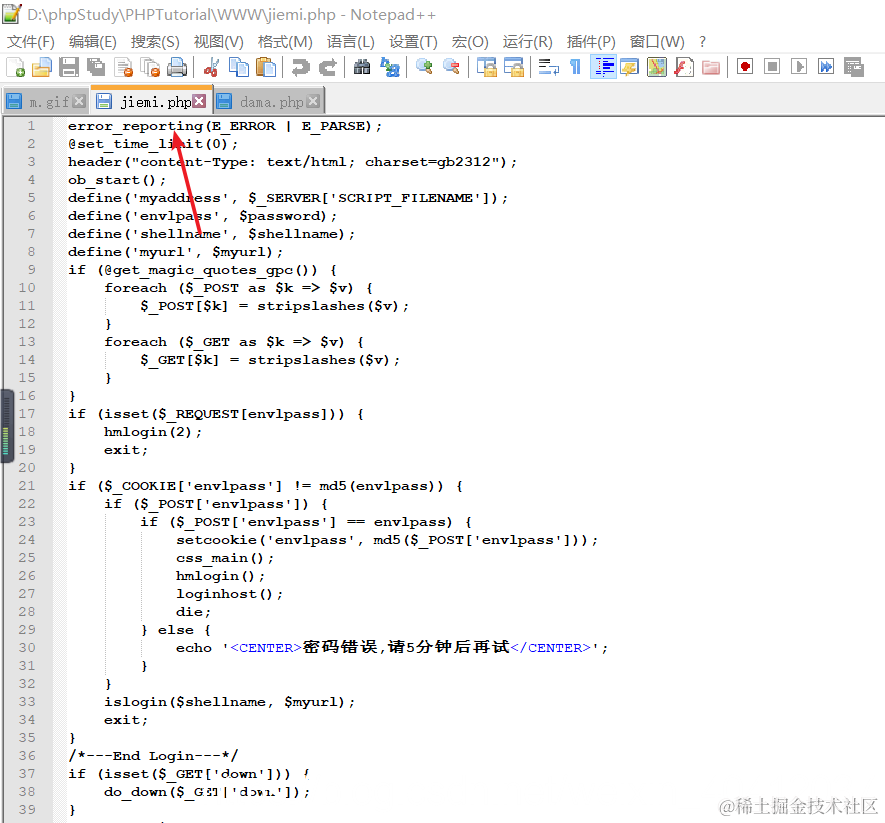Play back the recorded macro
This screenshot has height=823, width=885.
coord(799,67)
